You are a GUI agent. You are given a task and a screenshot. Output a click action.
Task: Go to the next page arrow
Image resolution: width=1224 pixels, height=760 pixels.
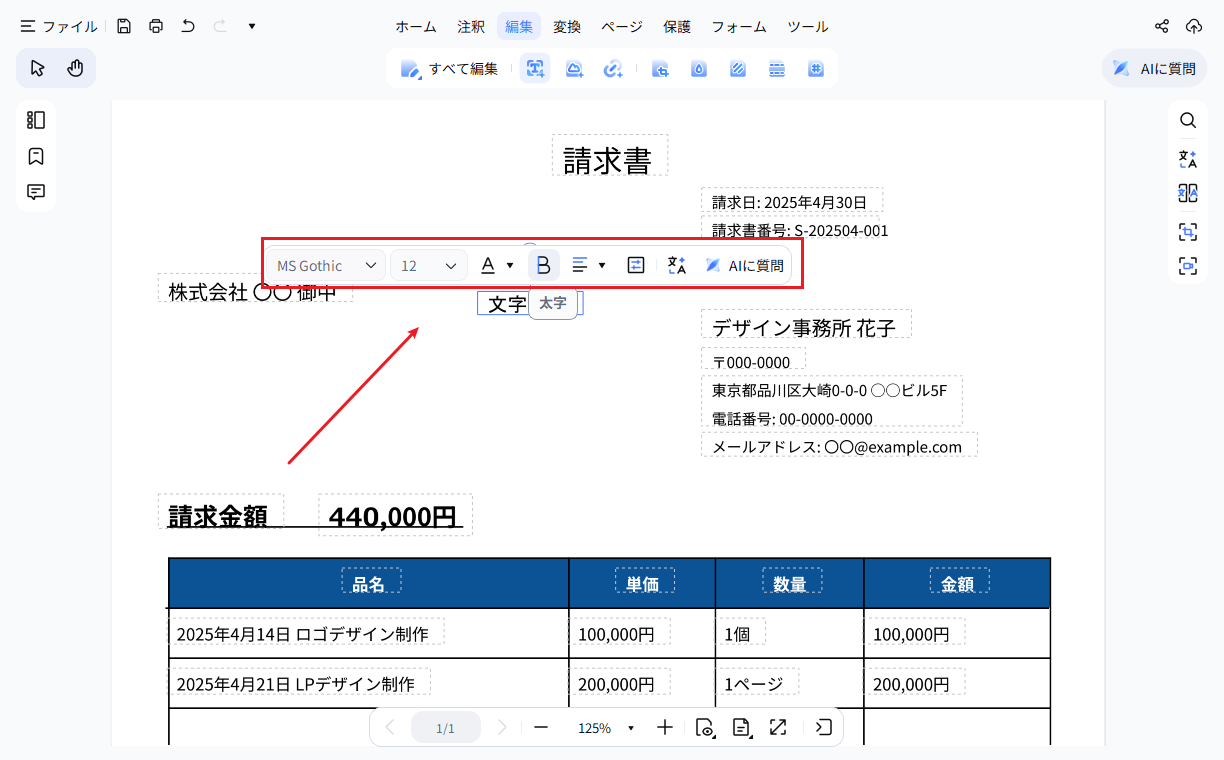[503, 728]
